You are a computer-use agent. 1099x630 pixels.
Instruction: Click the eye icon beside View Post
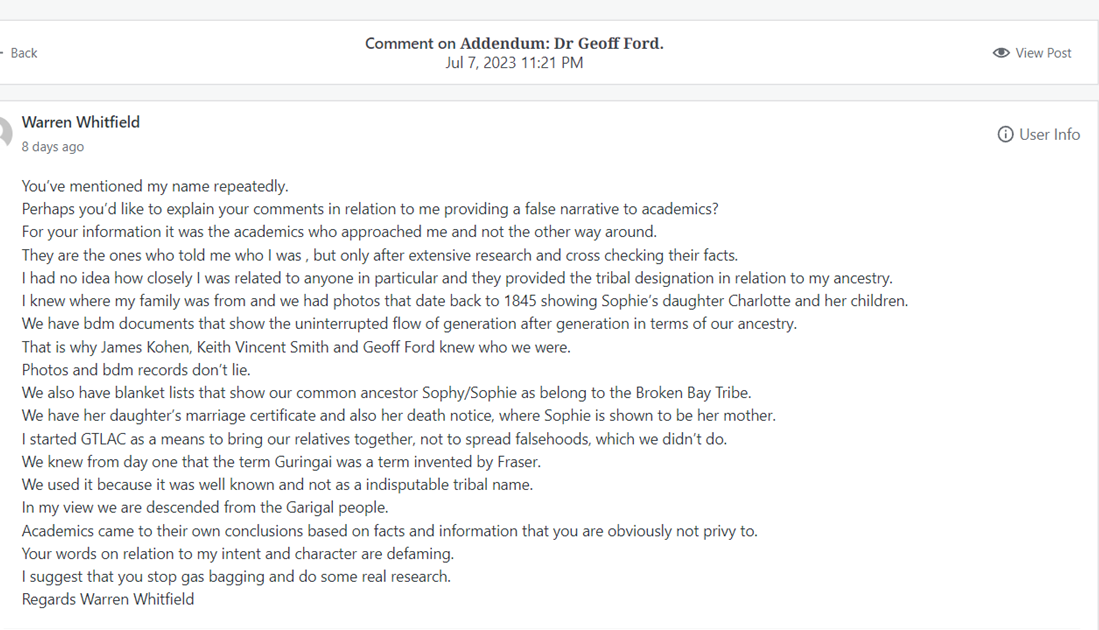pyautogui.click(x=1000, y=53)
